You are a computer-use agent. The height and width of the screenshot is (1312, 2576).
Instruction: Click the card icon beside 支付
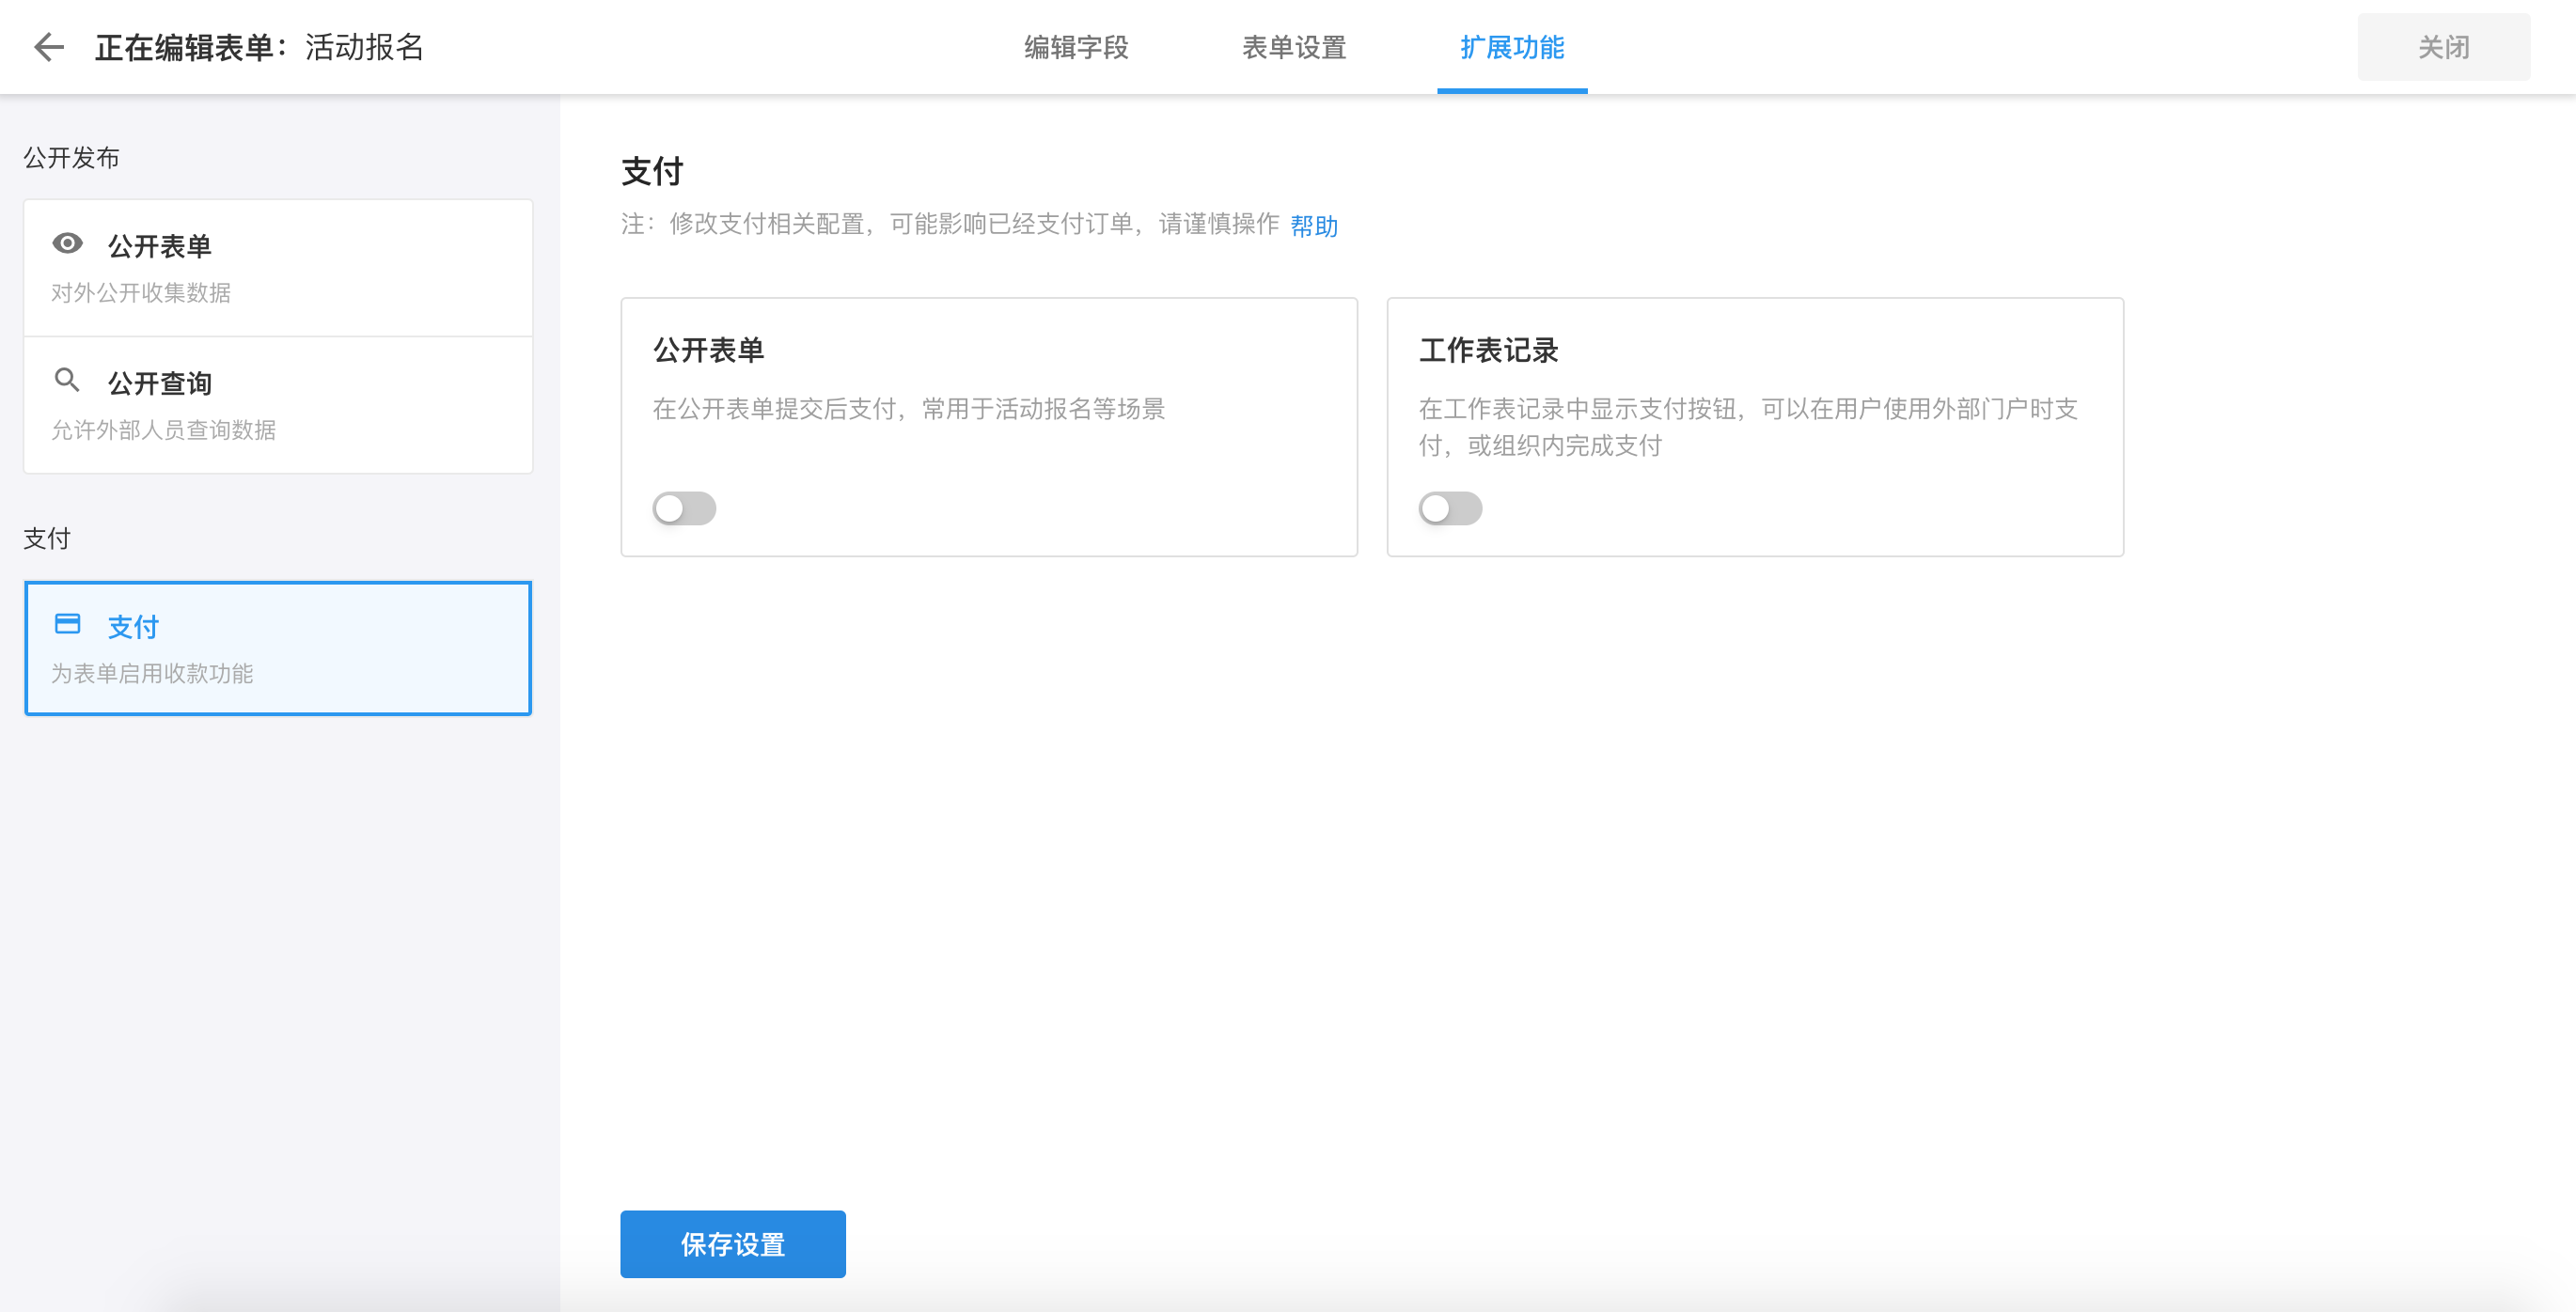pos(67,624)
